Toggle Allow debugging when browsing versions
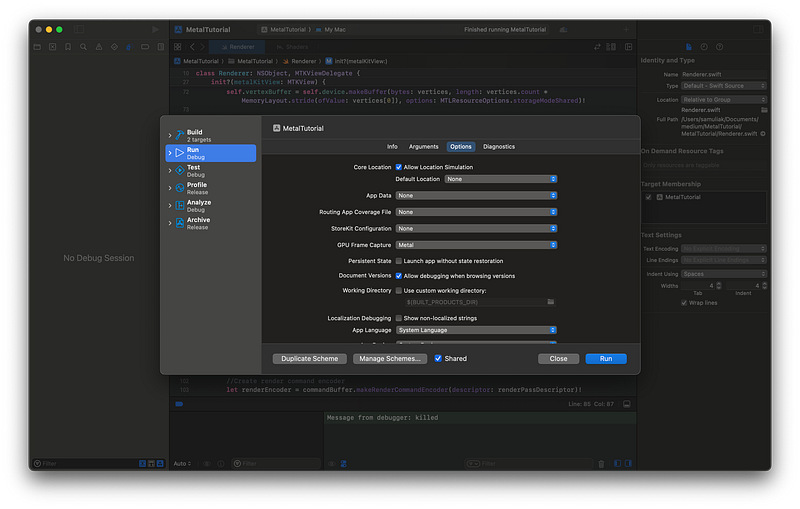Image resolution: width=800 pixels, height=509 pixels. point(399,276)
